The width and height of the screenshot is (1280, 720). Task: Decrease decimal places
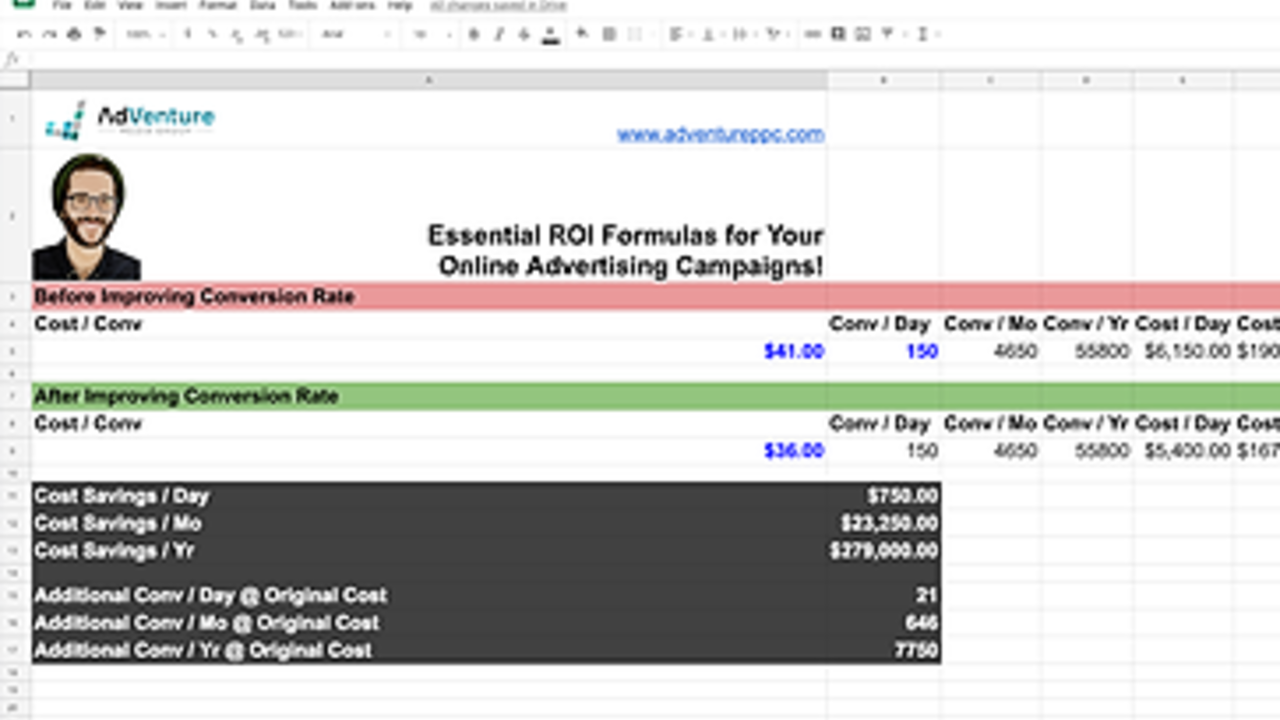(237, 34)
